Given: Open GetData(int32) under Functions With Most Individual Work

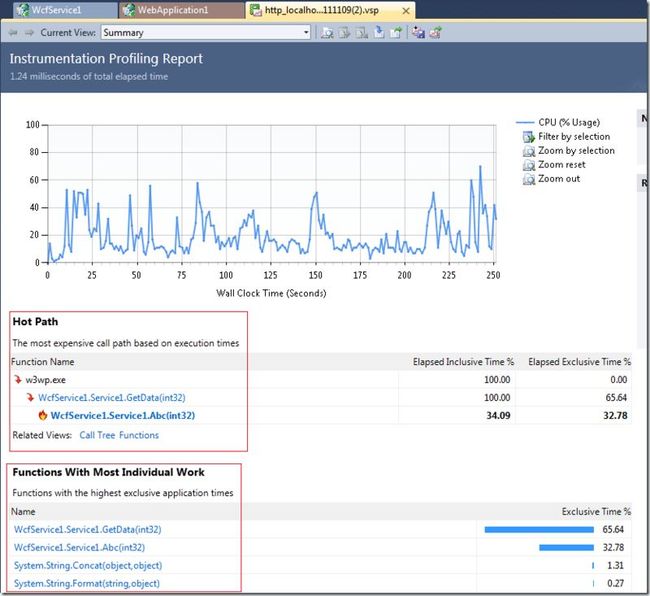Looking at the screenshot, I should coord(87,529).
